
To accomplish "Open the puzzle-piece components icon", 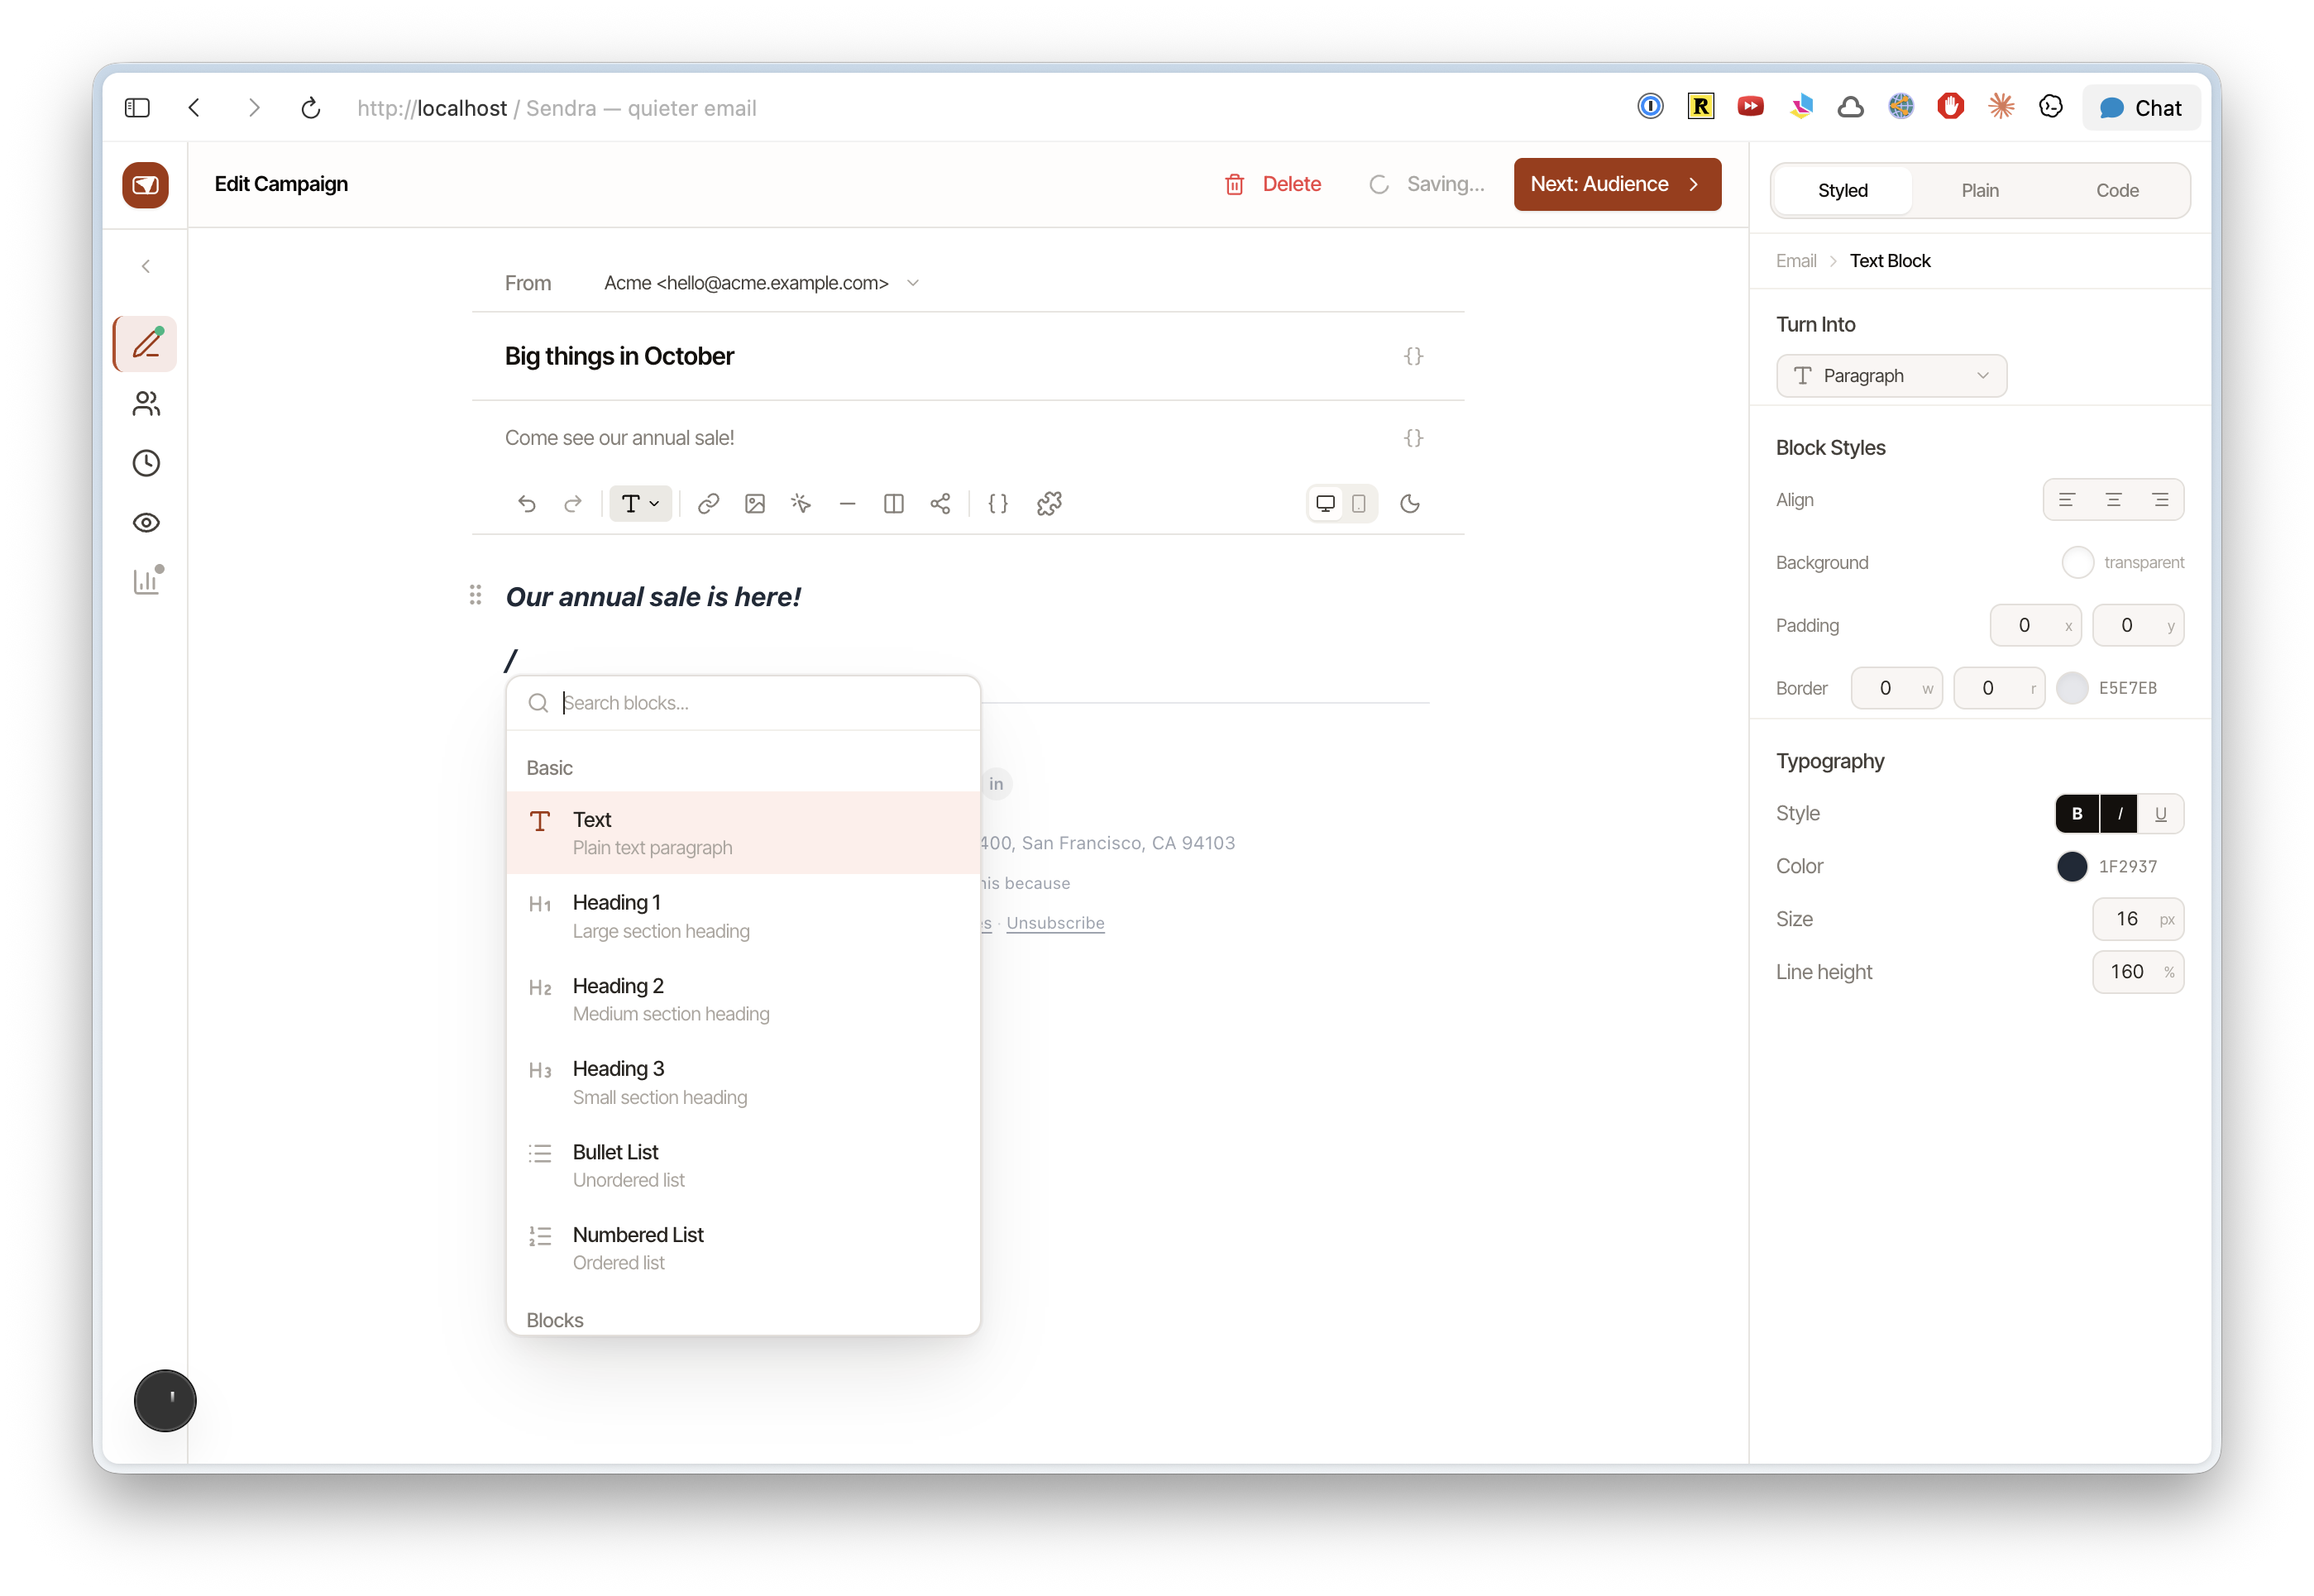I will [1049, 504].
